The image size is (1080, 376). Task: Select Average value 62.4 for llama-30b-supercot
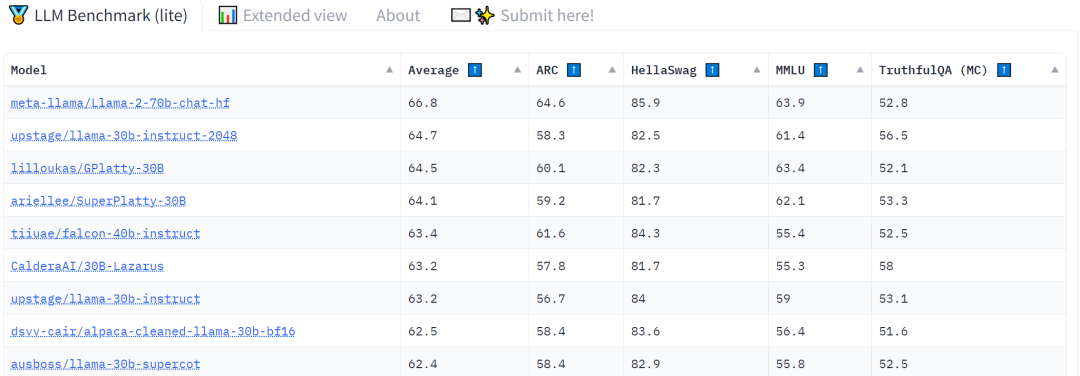pyautogui.click(x=422, y=364)
